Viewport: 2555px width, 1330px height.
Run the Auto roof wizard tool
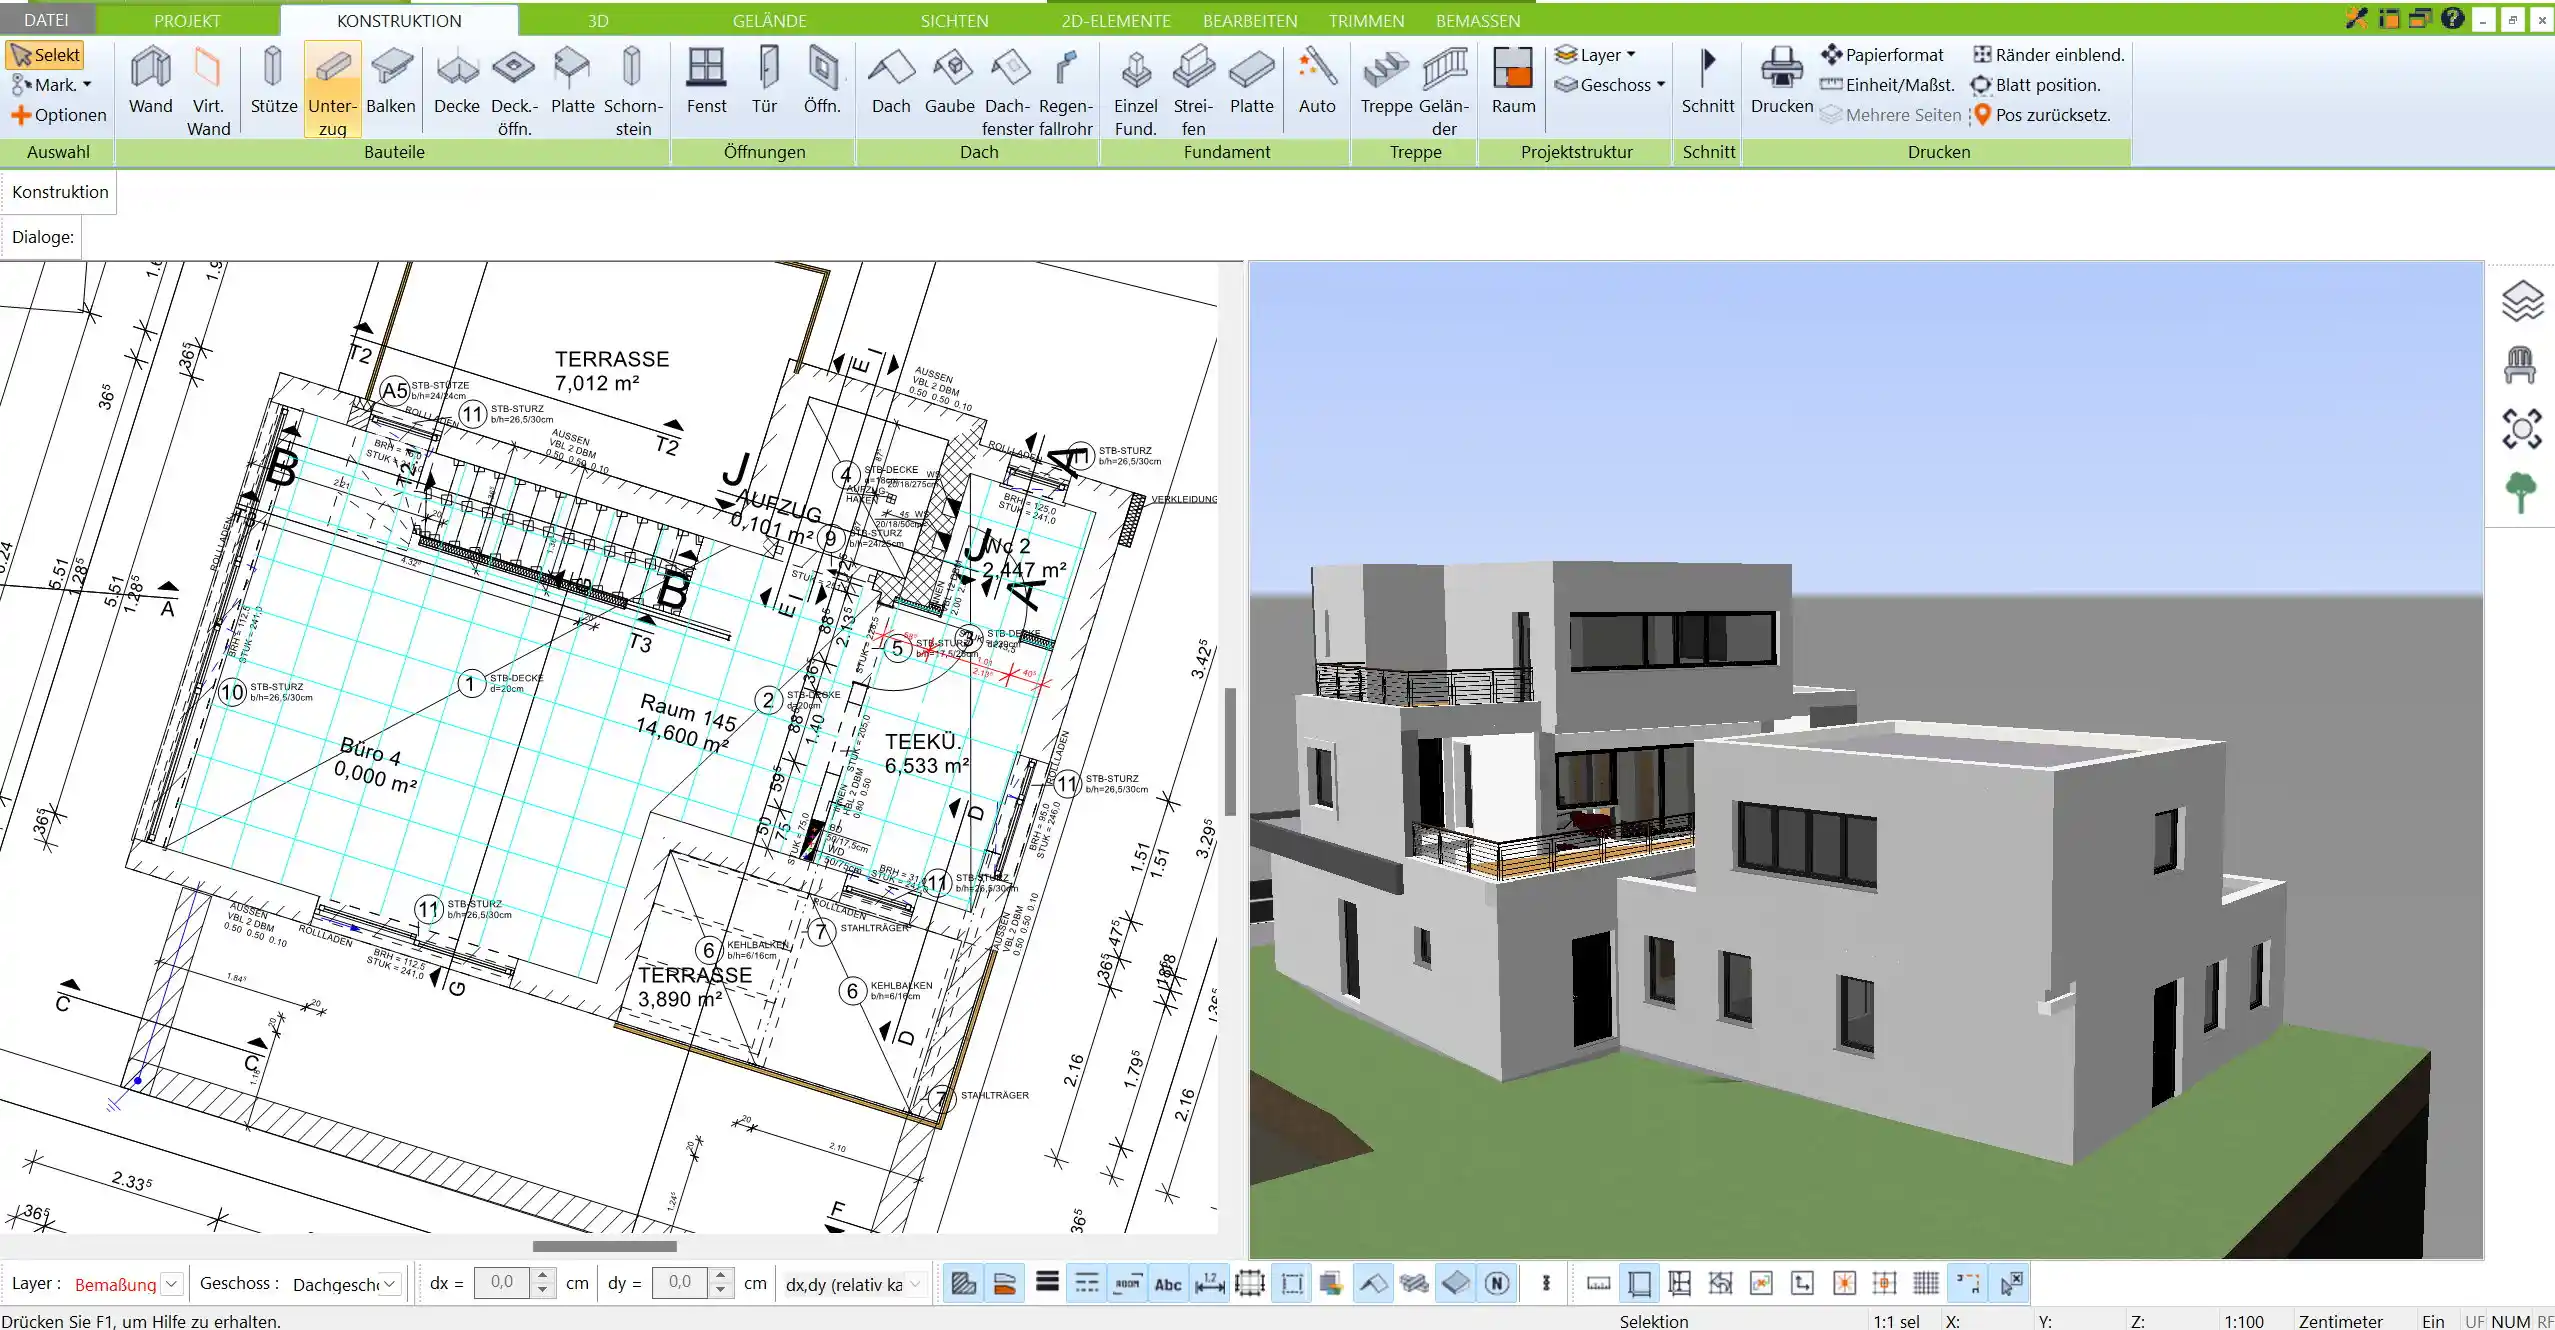coord(1317,81)
